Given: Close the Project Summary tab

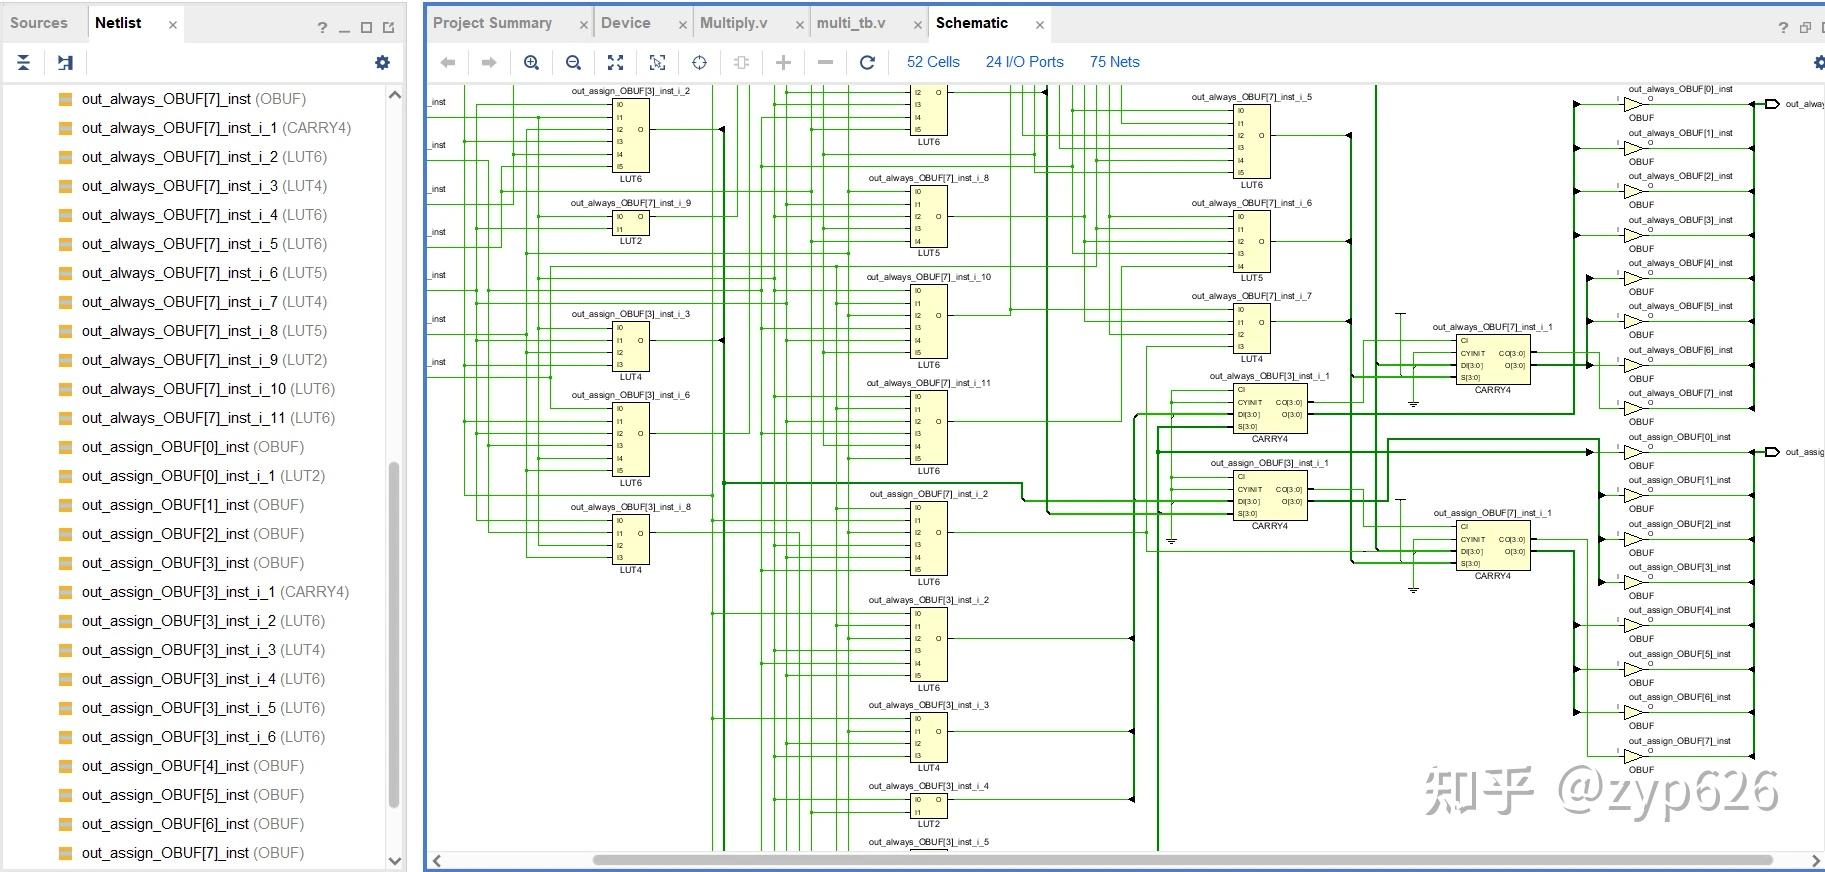Looking at the screenshot, I should coord(583,25).
